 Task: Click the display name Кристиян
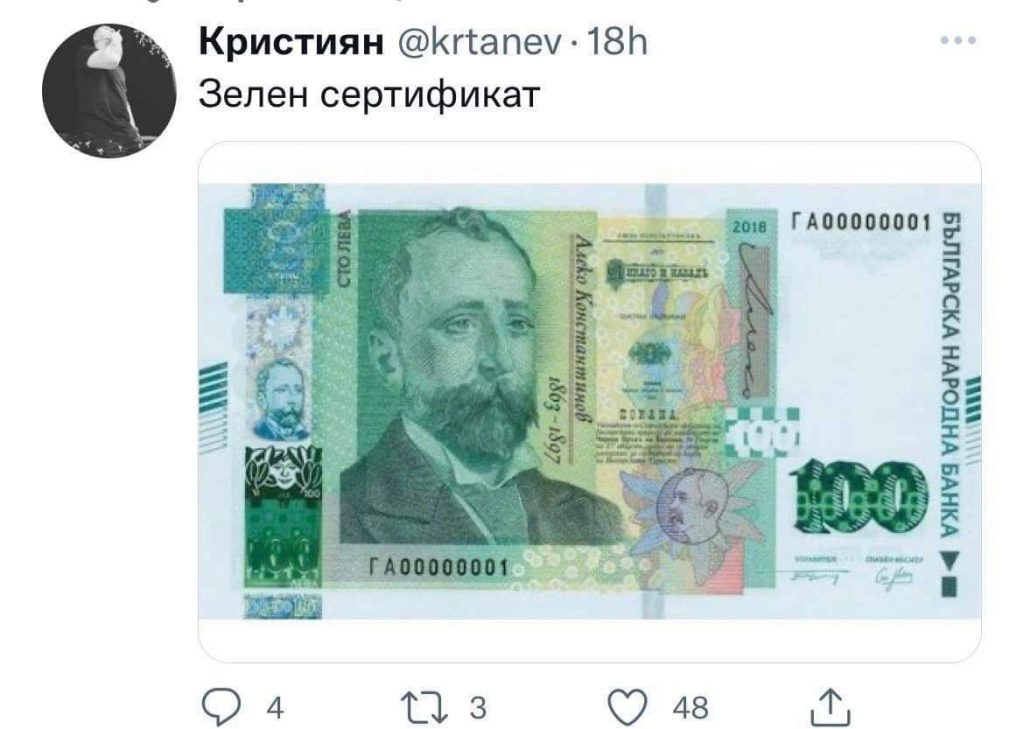291,42
